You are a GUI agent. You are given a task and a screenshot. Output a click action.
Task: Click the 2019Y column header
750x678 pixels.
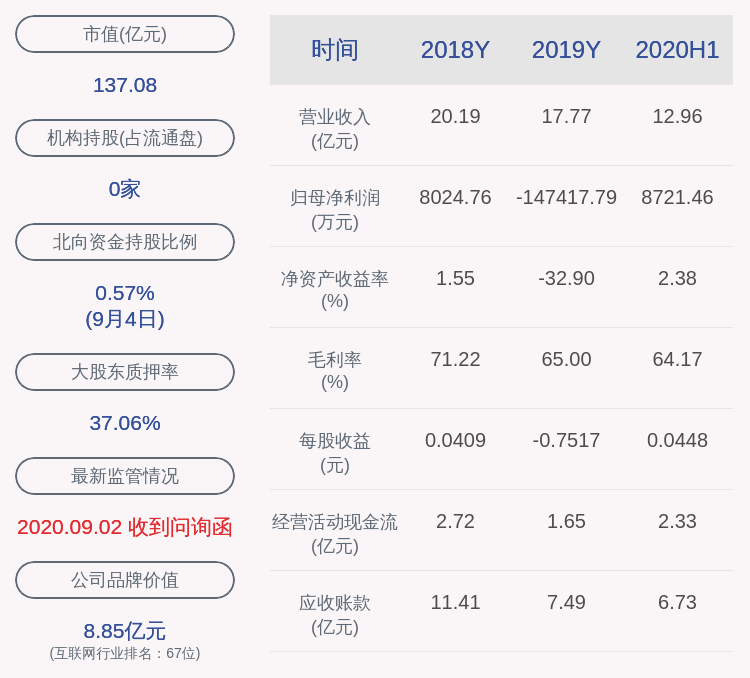566,50
